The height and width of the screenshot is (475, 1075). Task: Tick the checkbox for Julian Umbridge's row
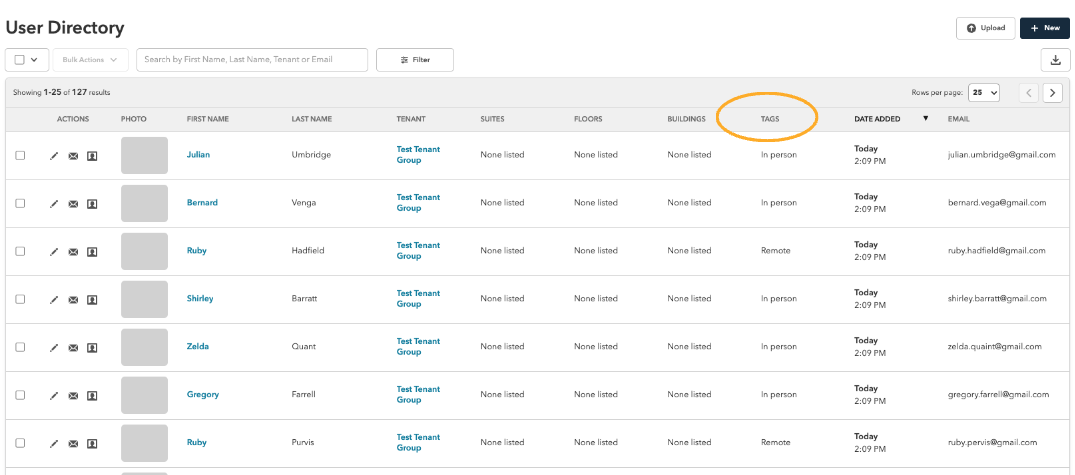point(21,156)
